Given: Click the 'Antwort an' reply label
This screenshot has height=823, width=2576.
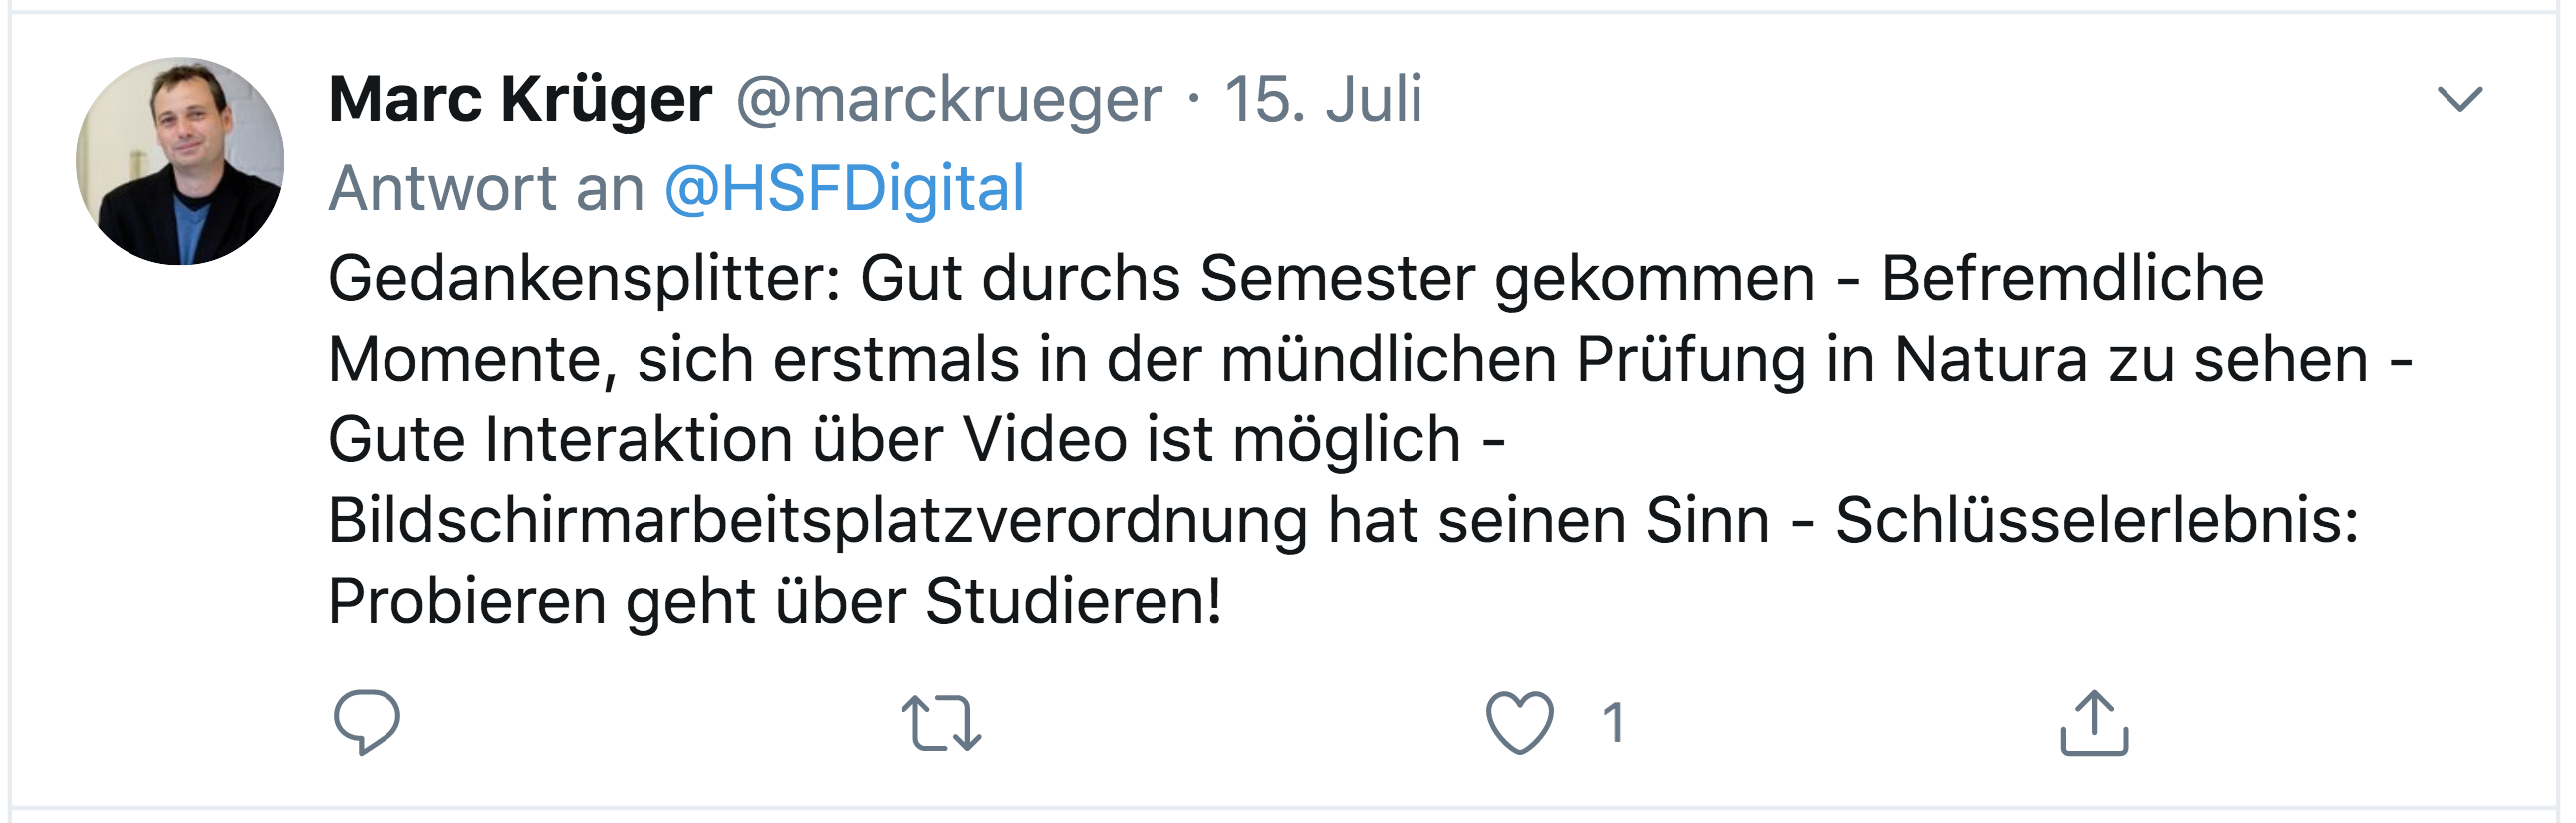Looking at the screenshot, I should (x=486, y=188).
